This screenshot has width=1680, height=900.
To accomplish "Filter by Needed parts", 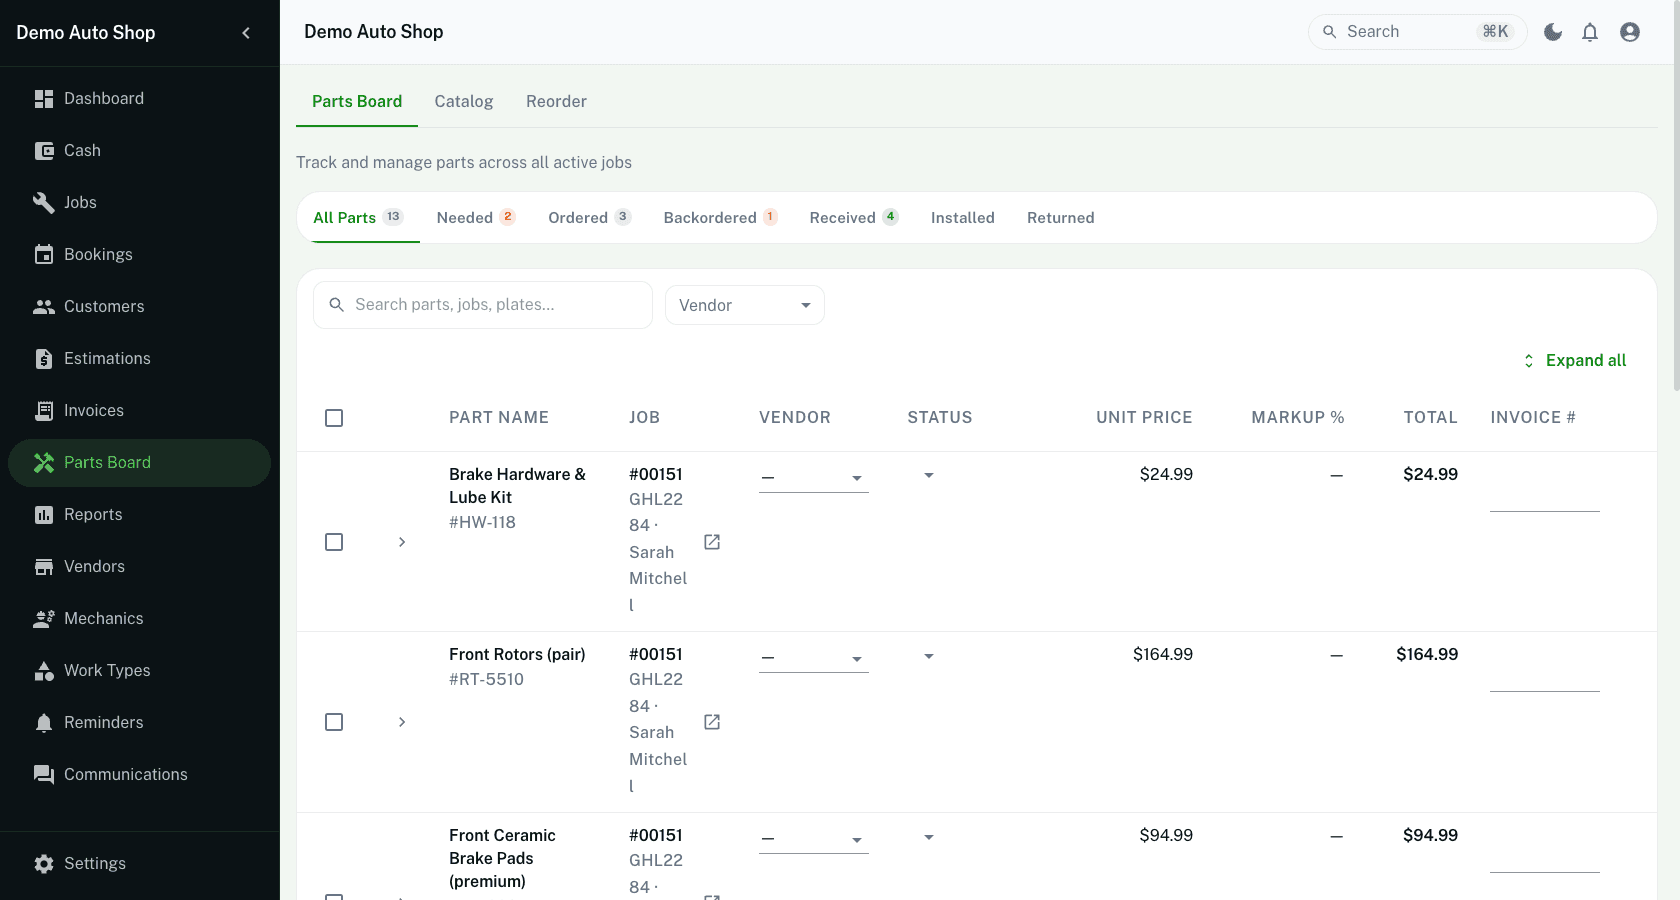I will pyautogui.click(x=476, y=217).
